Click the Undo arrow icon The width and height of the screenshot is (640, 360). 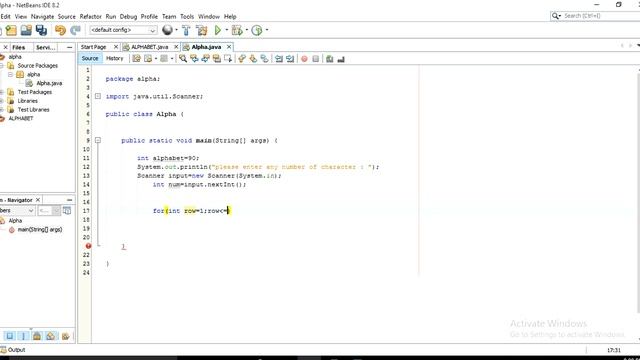[x=60, y=30]
